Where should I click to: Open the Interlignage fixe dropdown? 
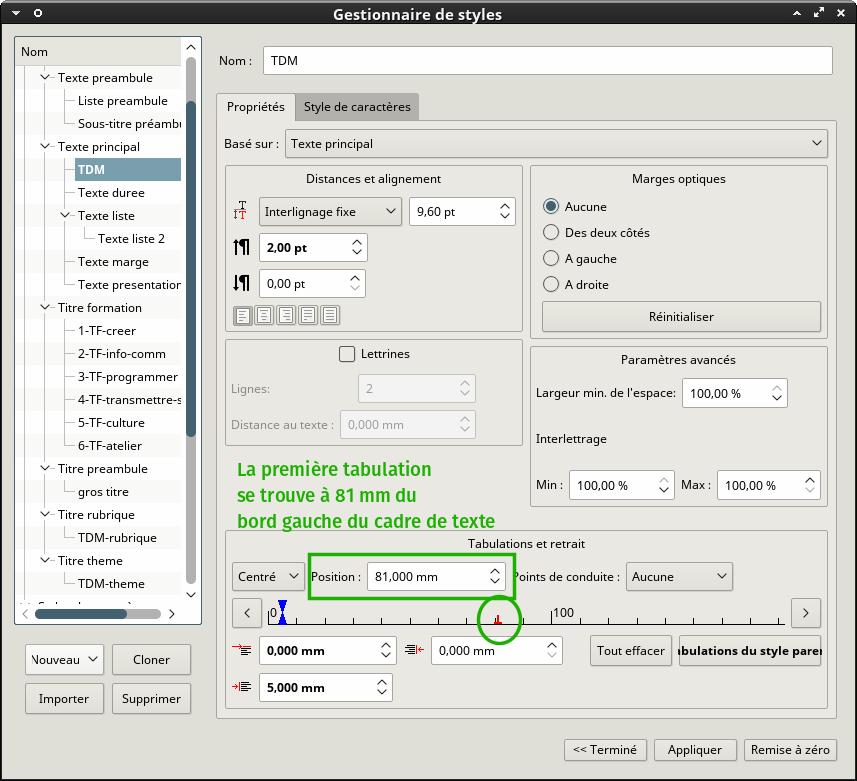330,212
